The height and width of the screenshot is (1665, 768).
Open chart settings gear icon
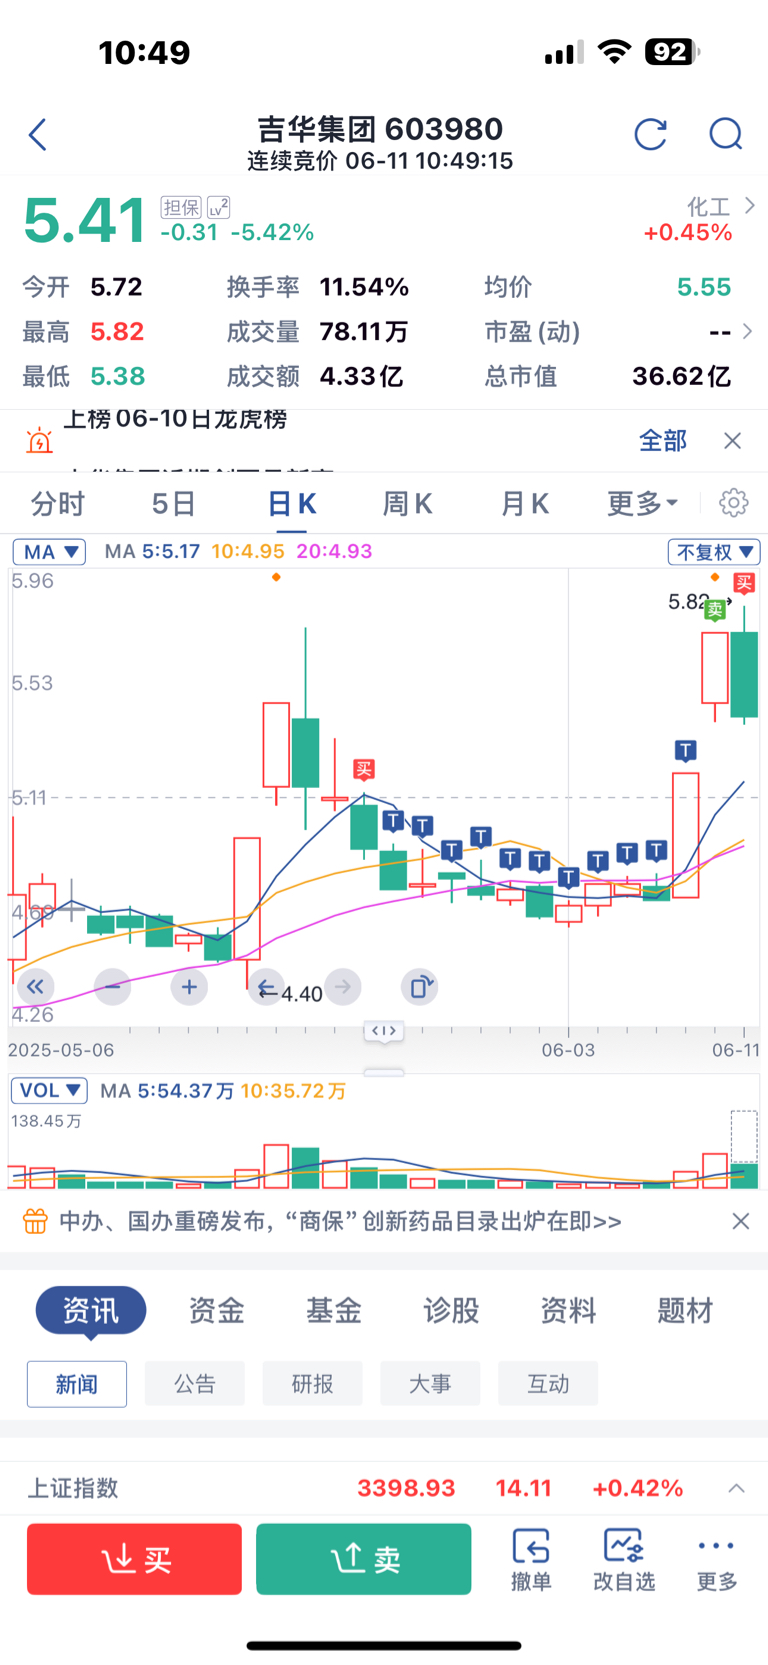(x=734, y=503)
